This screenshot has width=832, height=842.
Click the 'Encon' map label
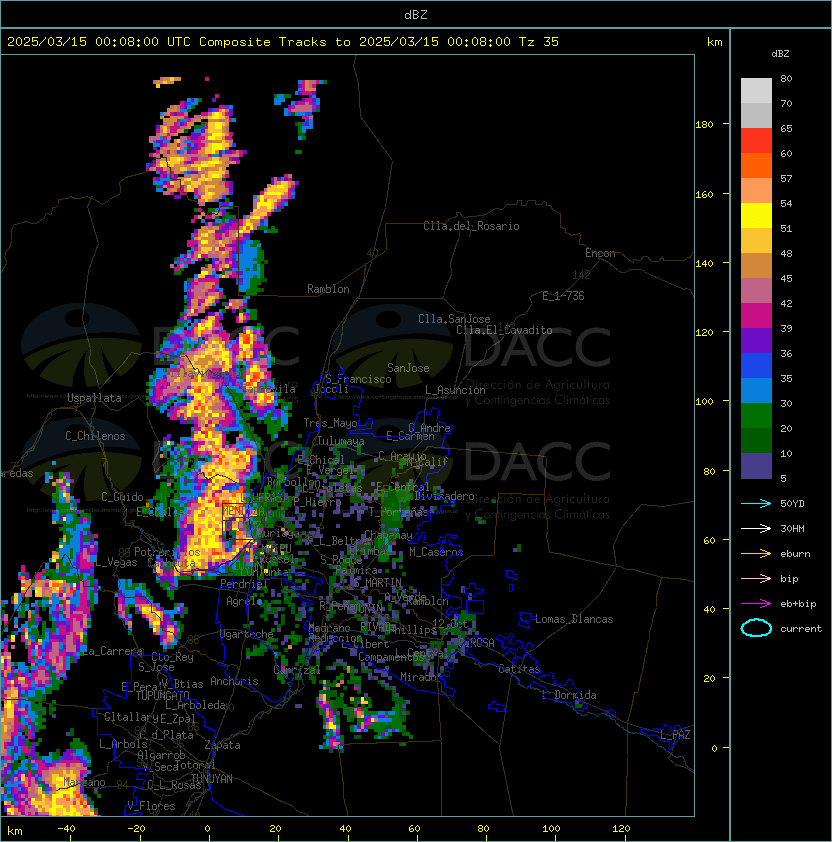click(x=600, y=253)
